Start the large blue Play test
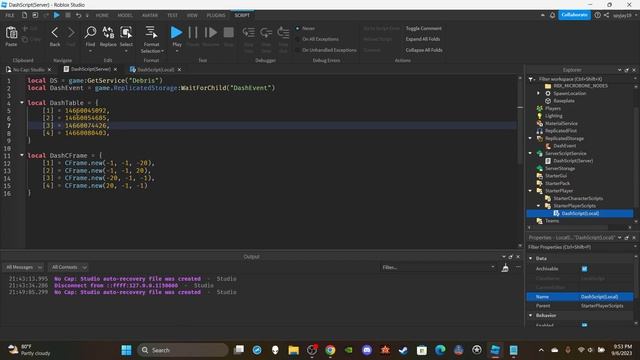Viewport: 640px width, 360px height. pos(176,32)
